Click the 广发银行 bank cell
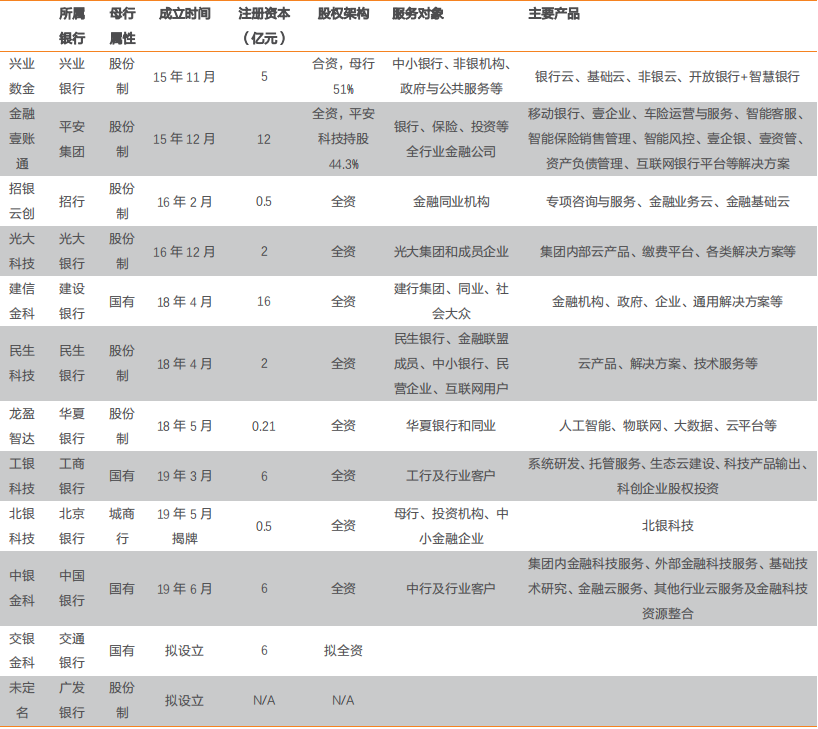The height and width of the screenshot is (729, 818). 72,700
